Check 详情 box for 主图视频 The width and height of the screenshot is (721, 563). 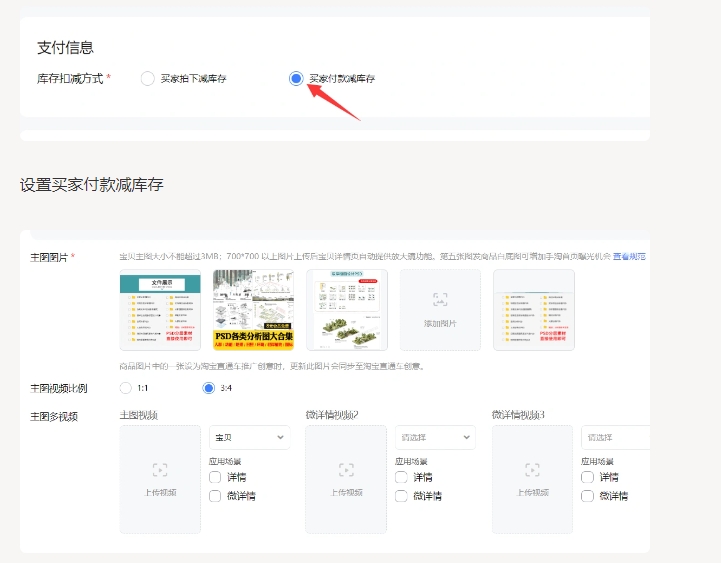215,477
